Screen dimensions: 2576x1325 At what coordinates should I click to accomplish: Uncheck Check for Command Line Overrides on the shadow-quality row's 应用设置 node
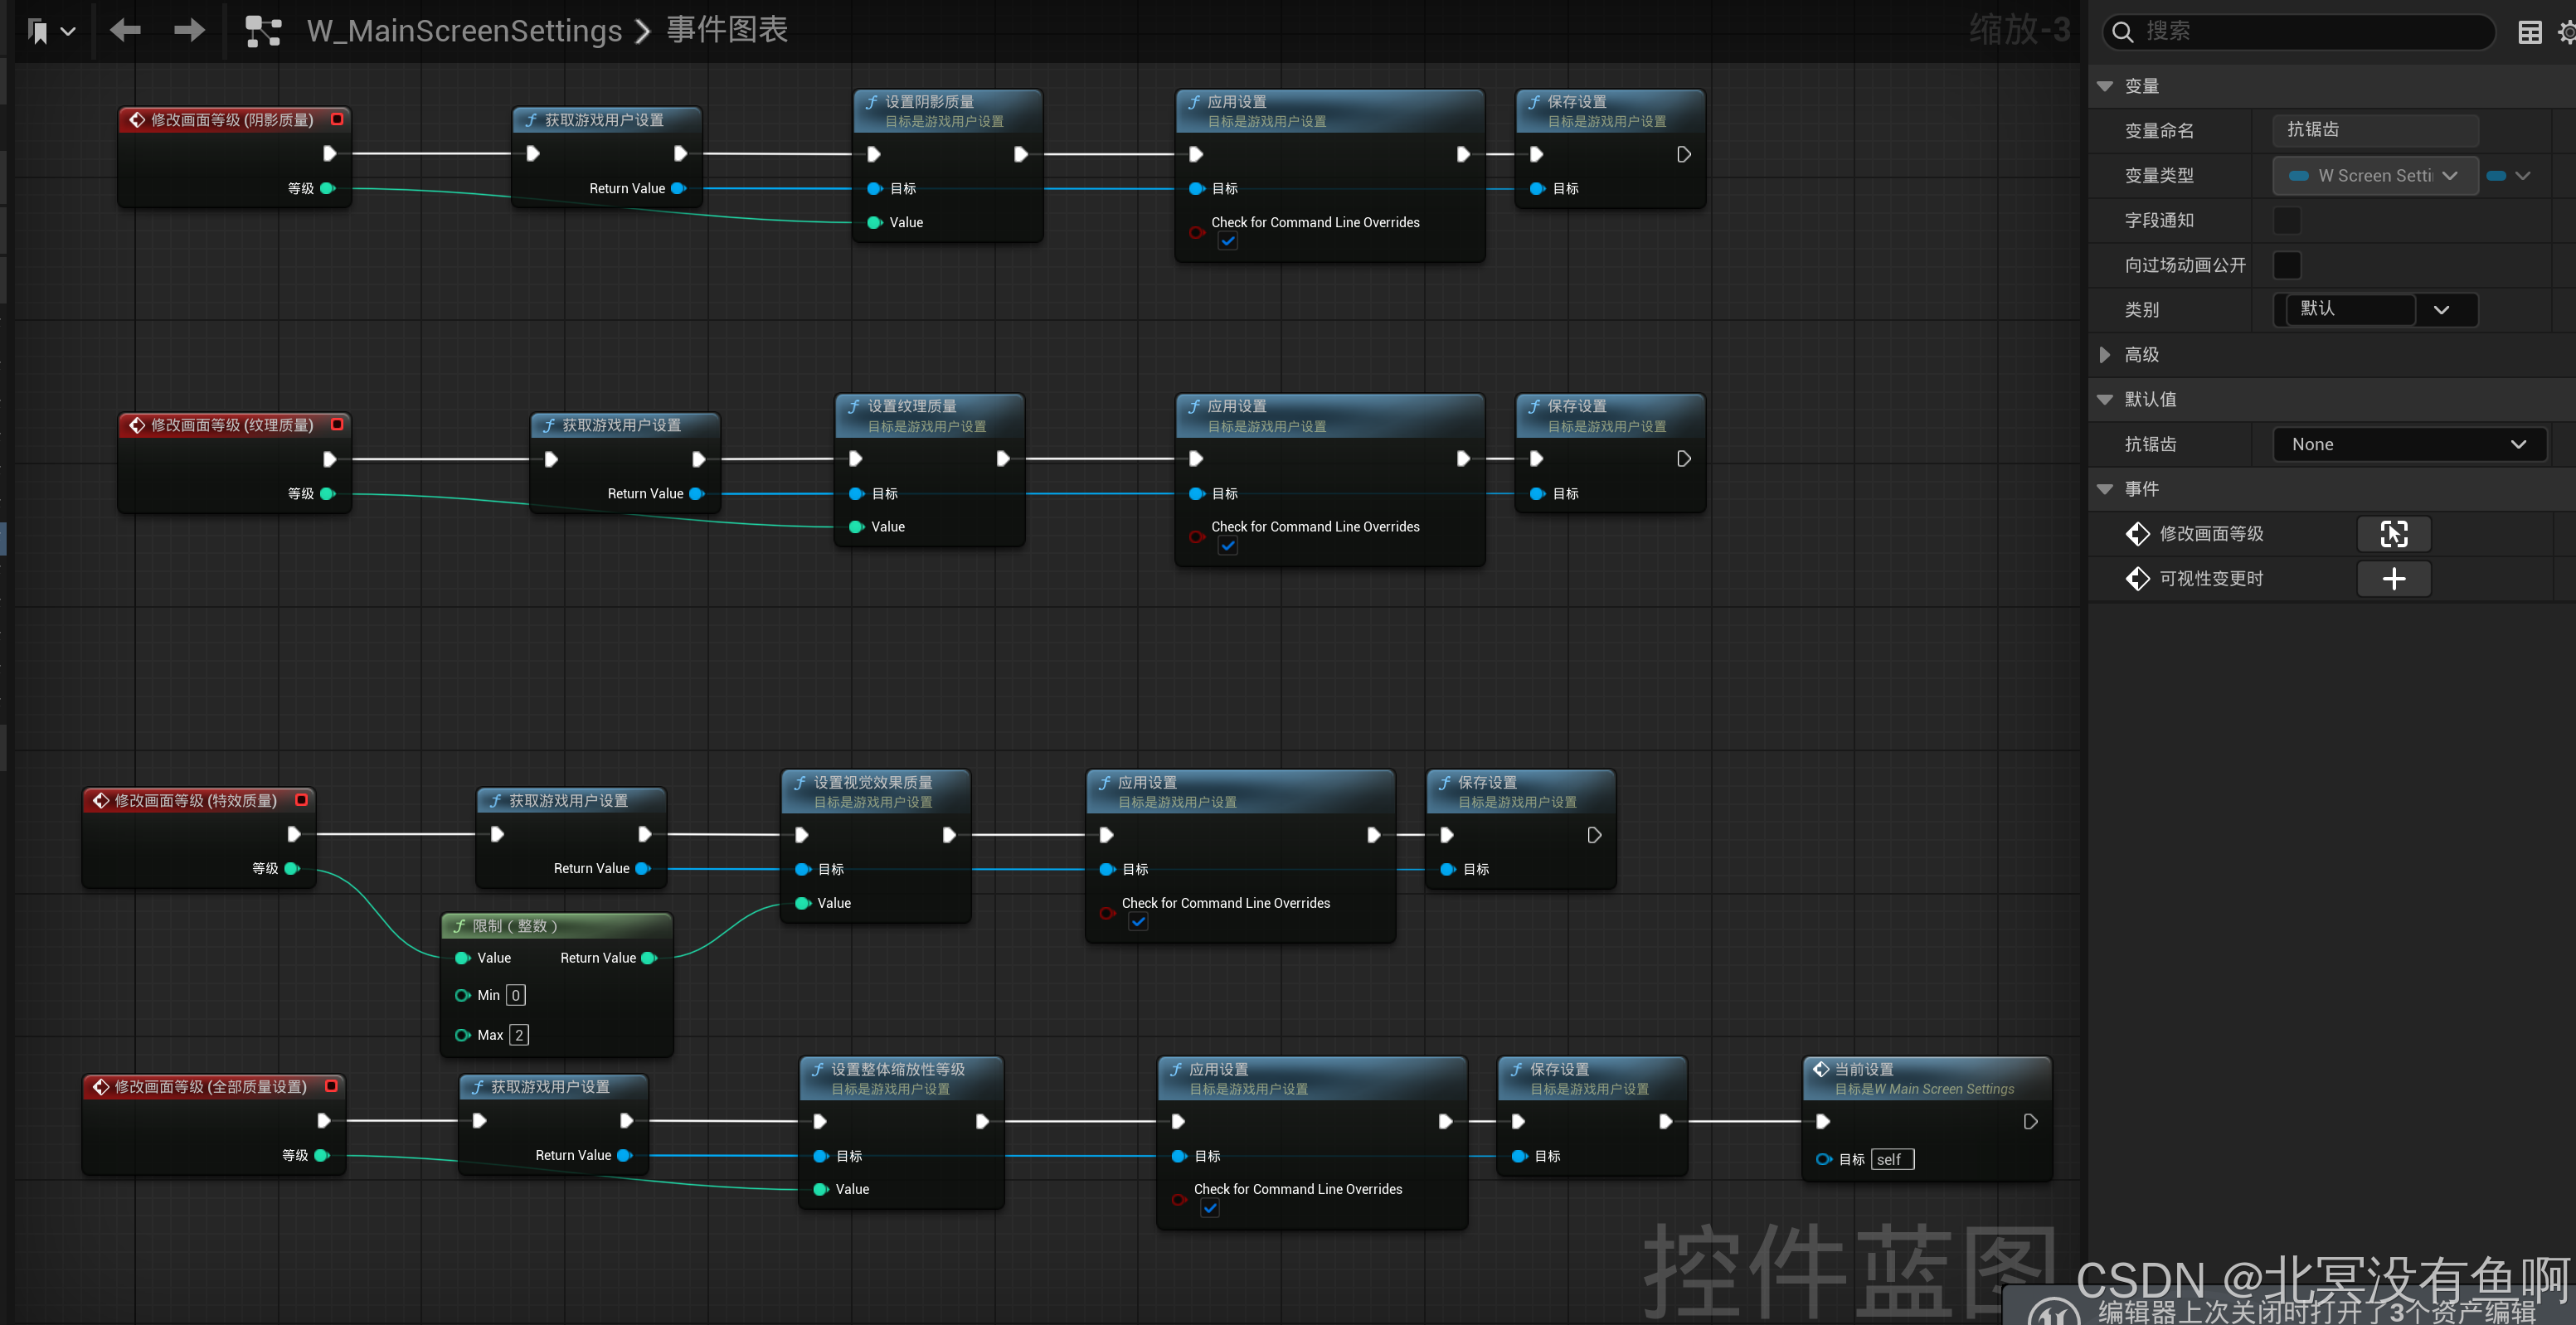click(1228, 242)
